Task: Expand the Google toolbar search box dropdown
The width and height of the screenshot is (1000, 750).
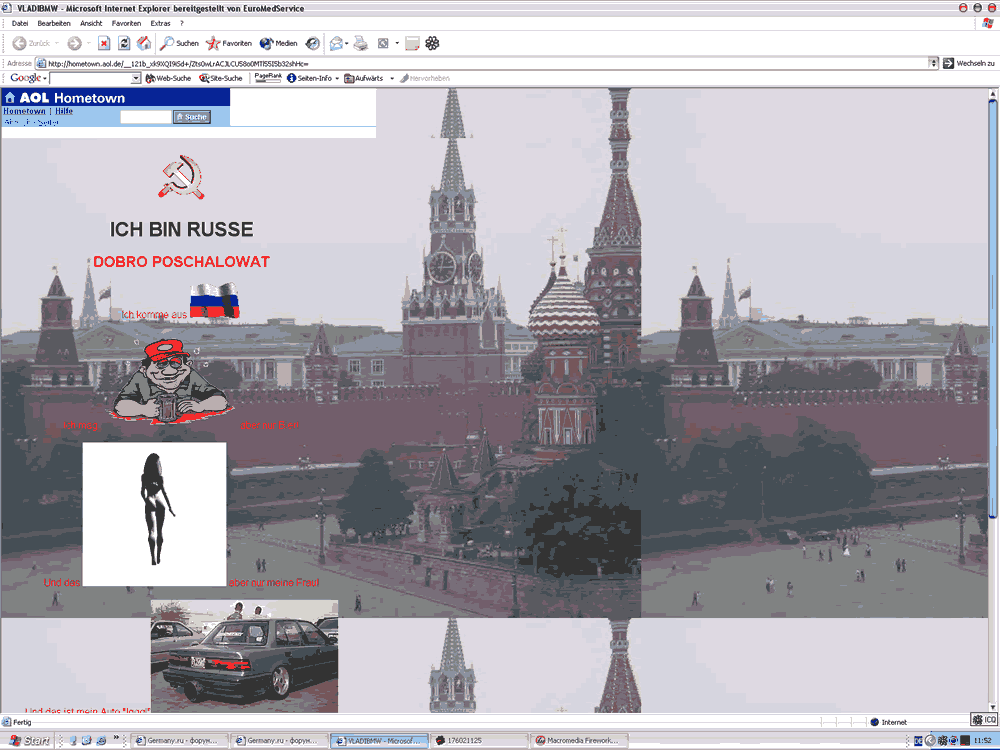Action: pyautogui.click(x=136, y=78)
